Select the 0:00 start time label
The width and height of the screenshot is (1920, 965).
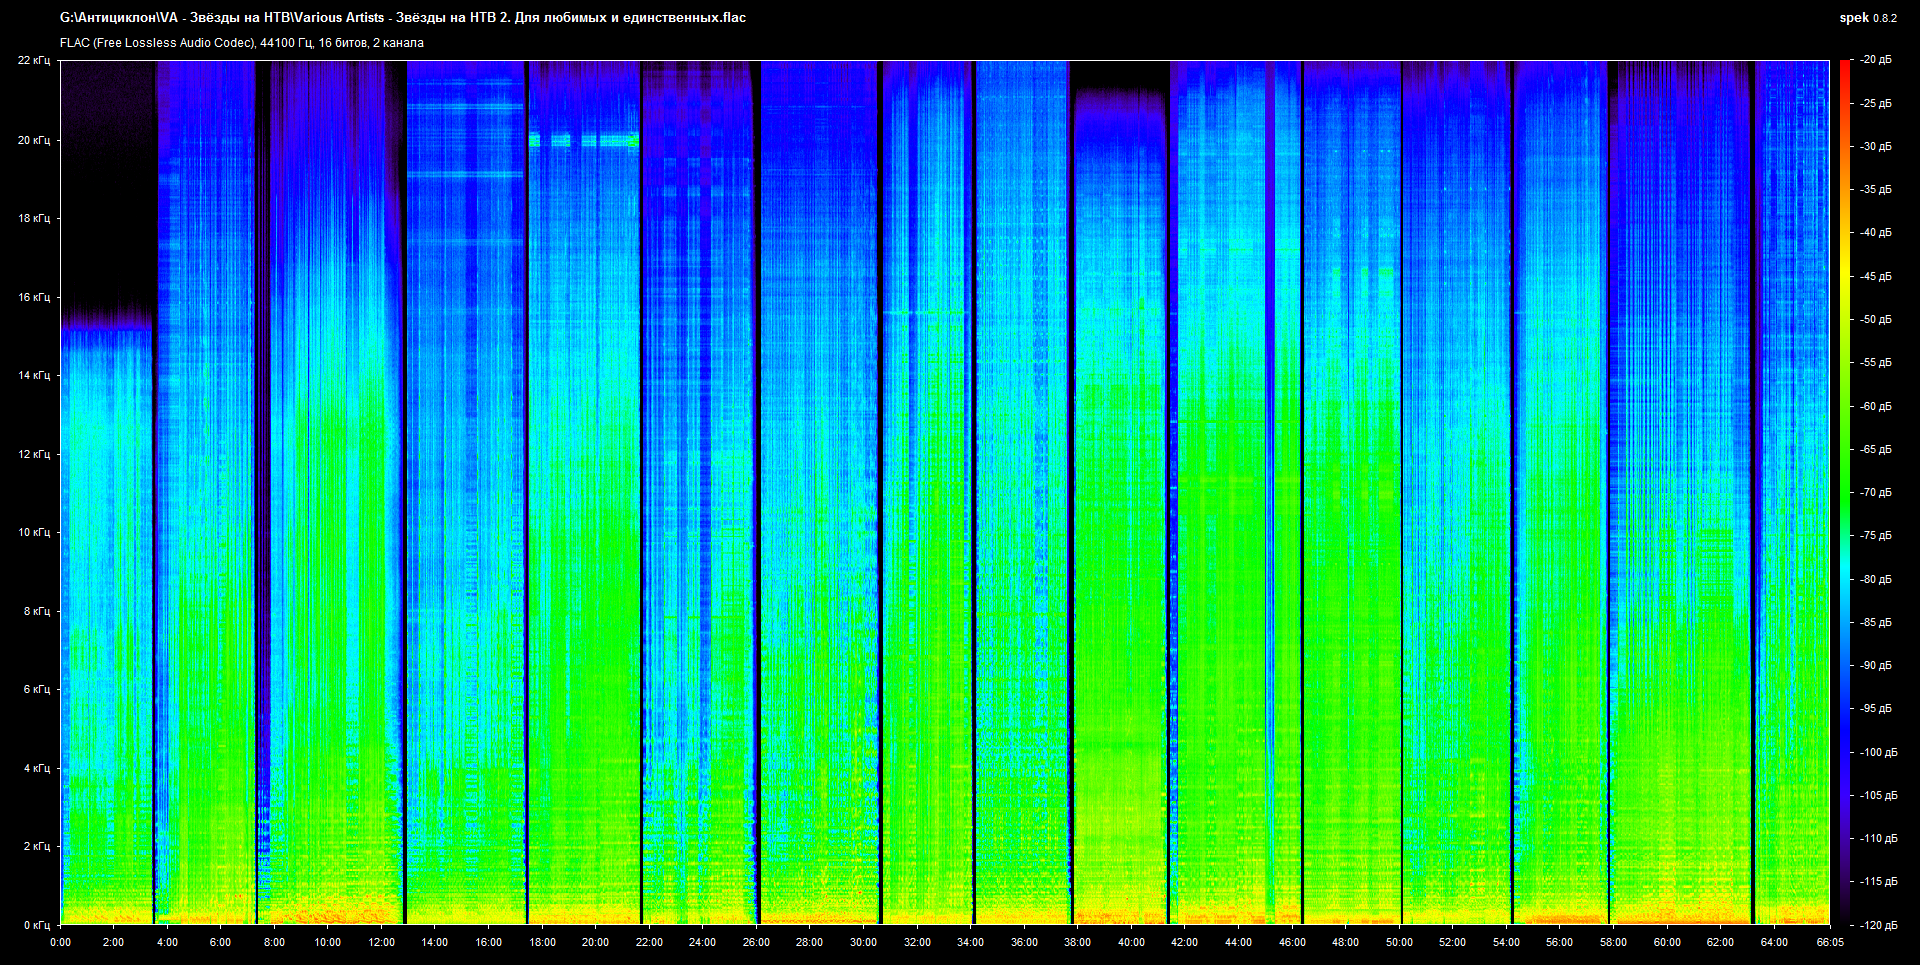coord(60,942)
